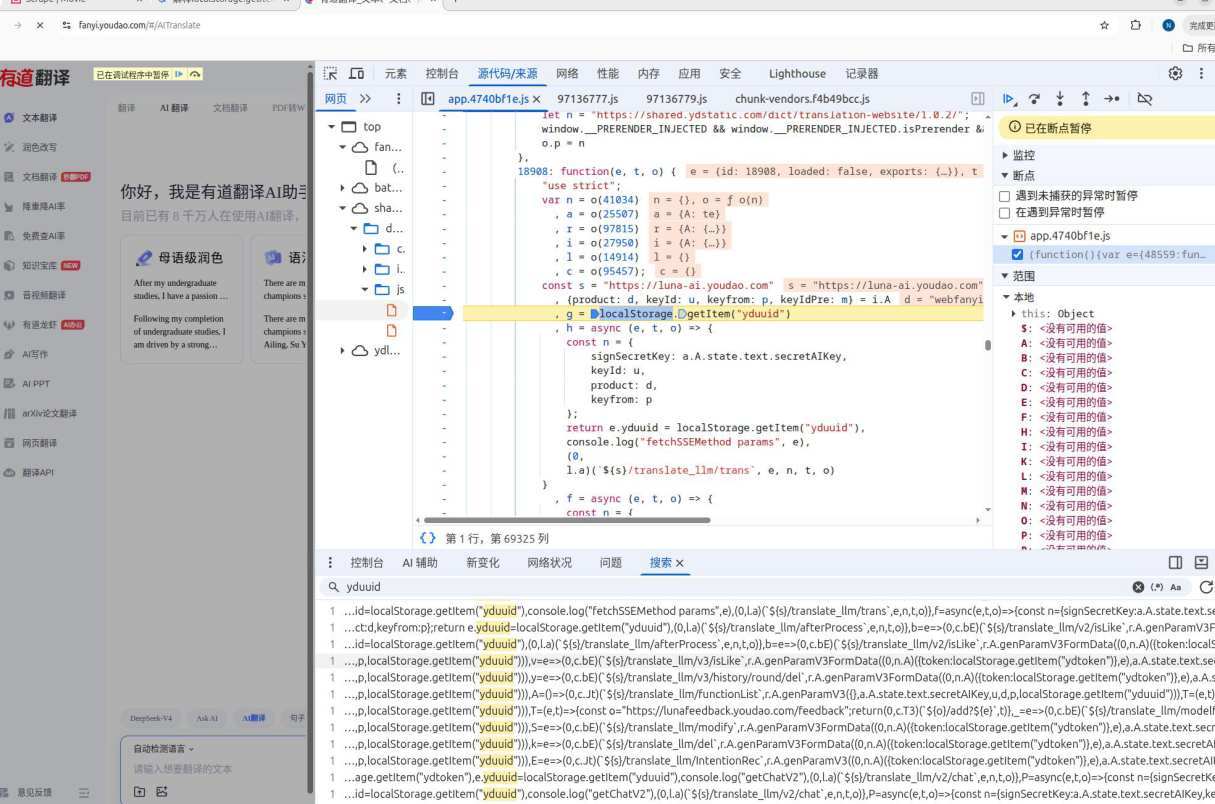The width and height of the screenshot is (1215, 804).
Task: Click the step into function icon
Action: [1060, 99]
